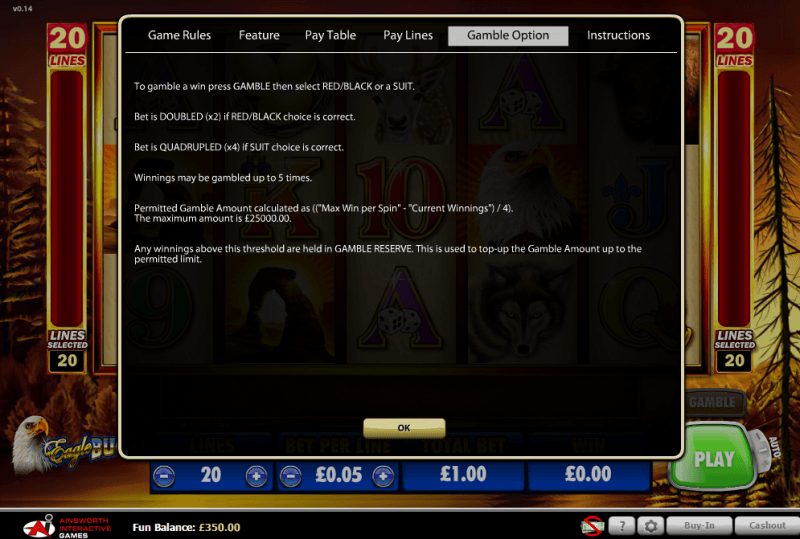Raise the bet per line with plus
This screenshot has height=539, width=800.
pos(383,476)
